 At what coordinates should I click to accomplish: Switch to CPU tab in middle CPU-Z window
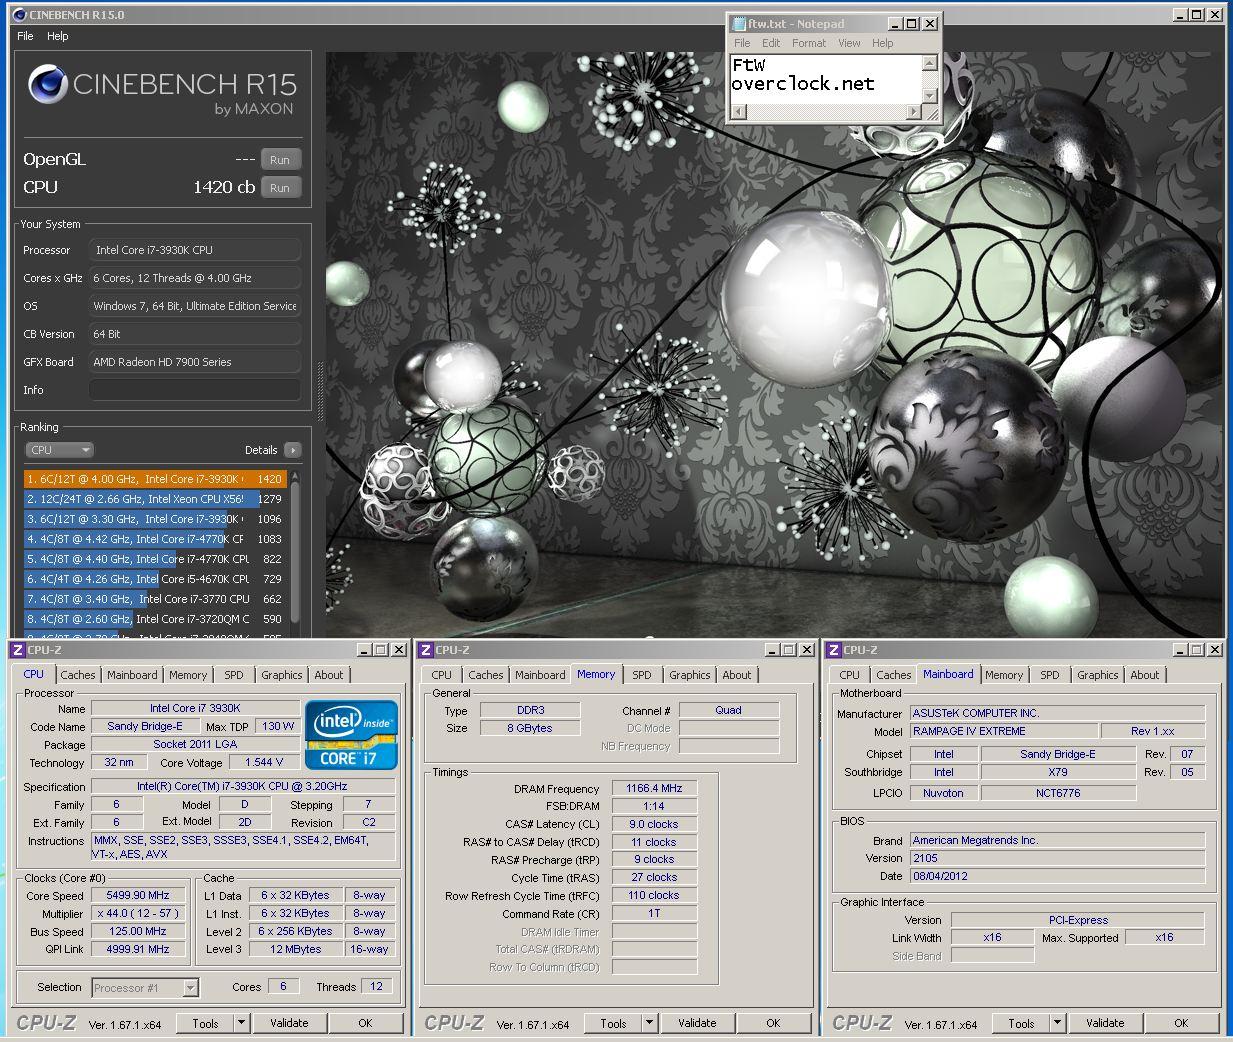point(442,675)
